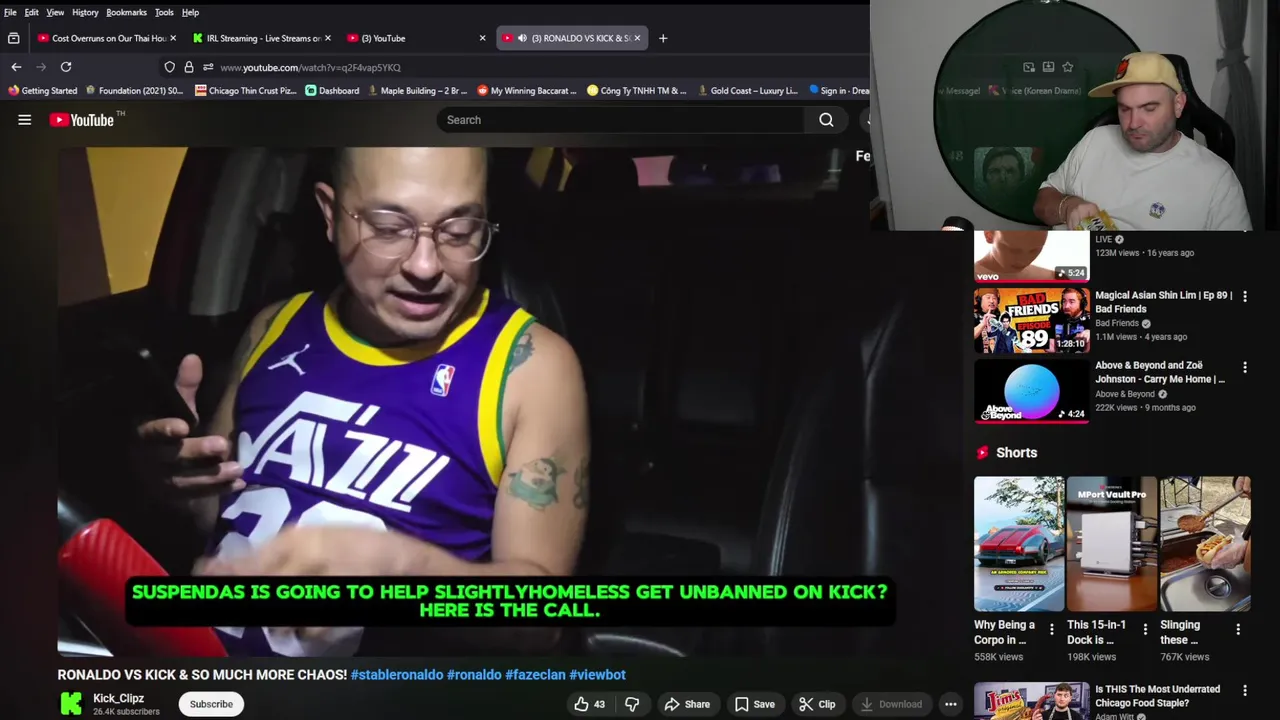Screen dimensions: 1280x720
Task: Open the Tools menu
Action: [164, 12]
